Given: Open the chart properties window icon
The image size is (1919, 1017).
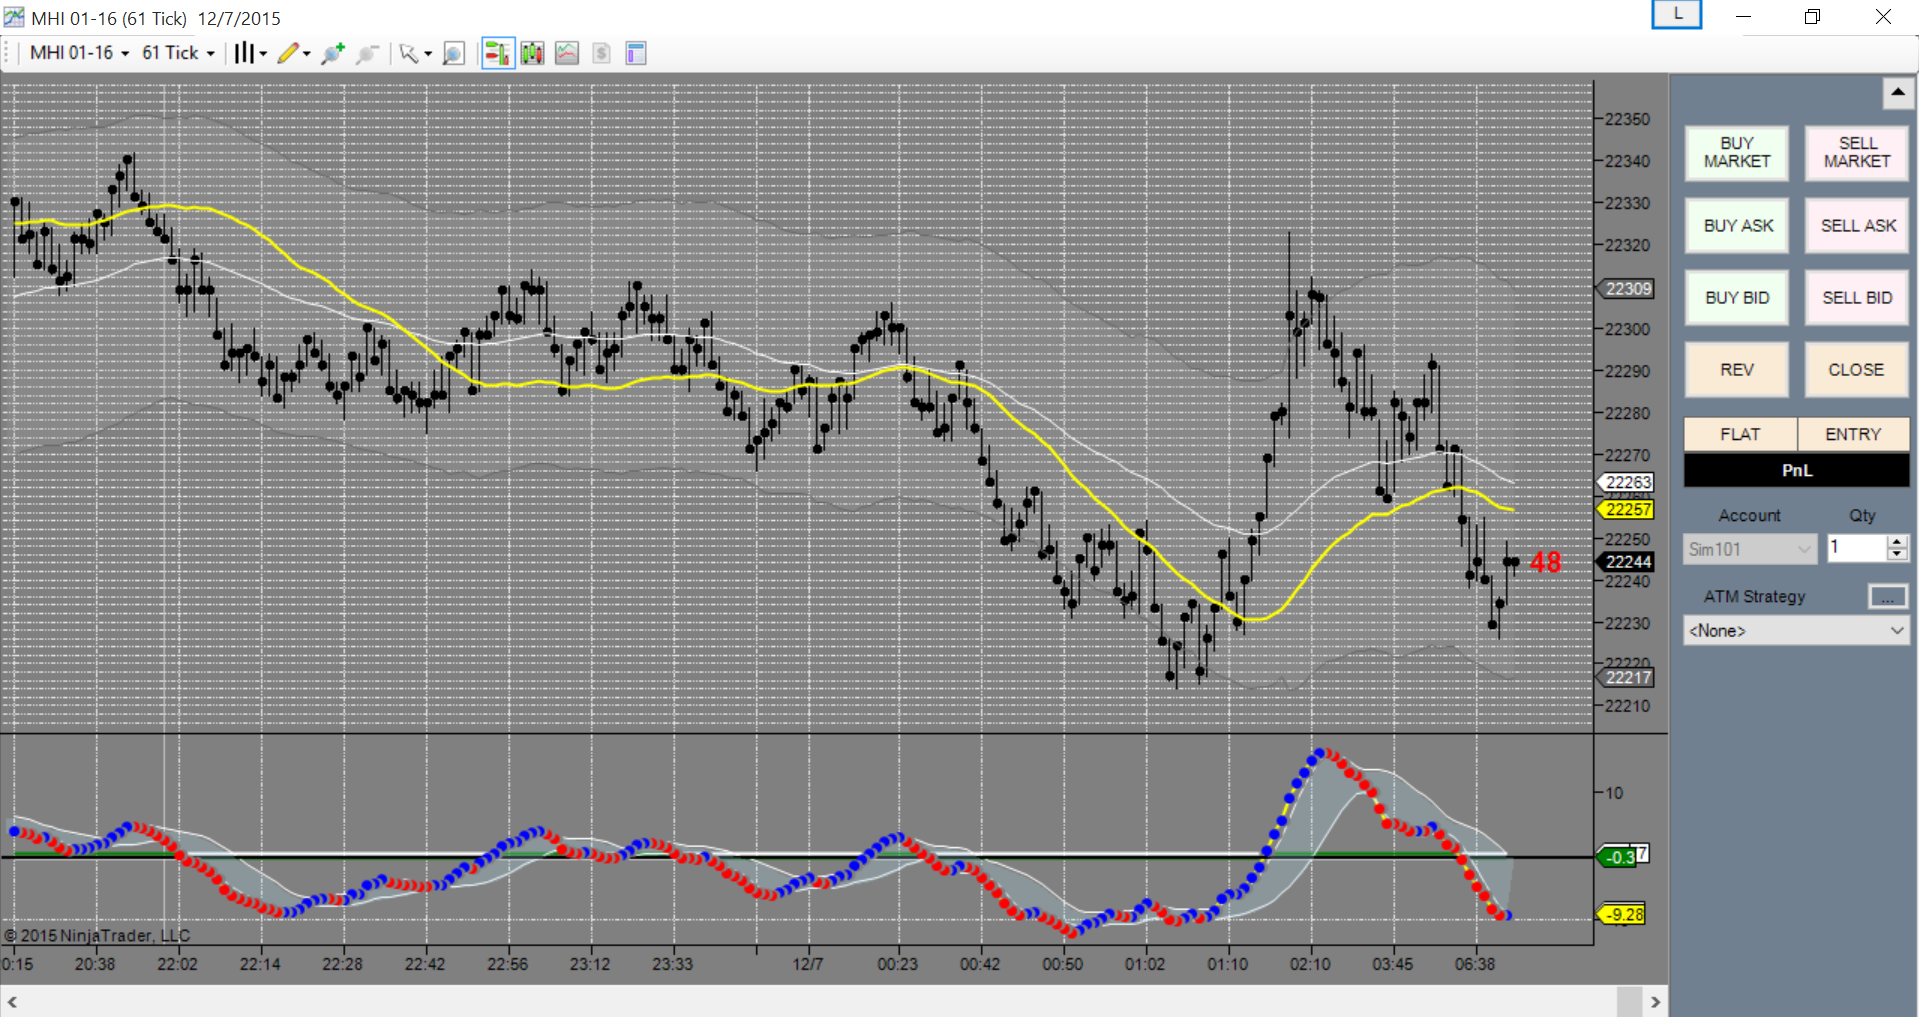Looking at the screenshot, I should (636, 53).
